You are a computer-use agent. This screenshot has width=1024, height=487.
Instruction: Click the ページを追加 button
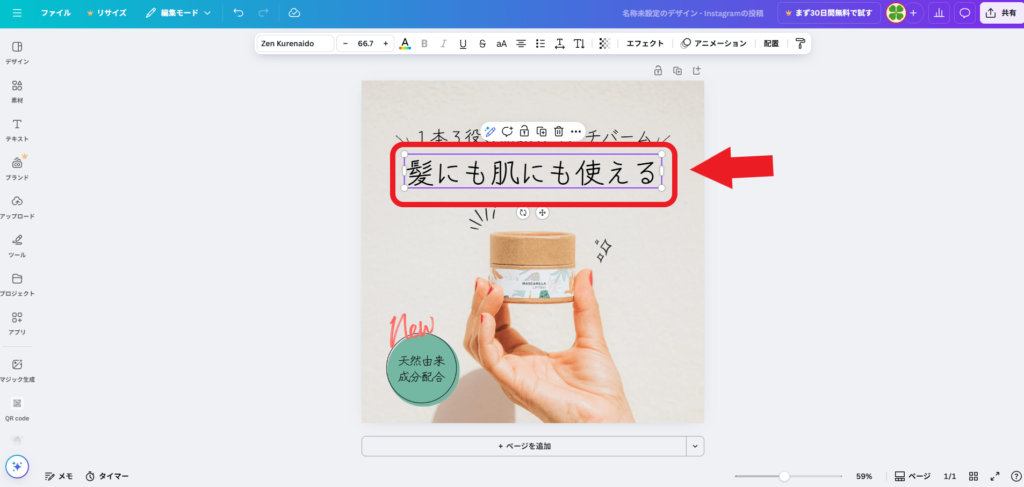click(524, 446)
